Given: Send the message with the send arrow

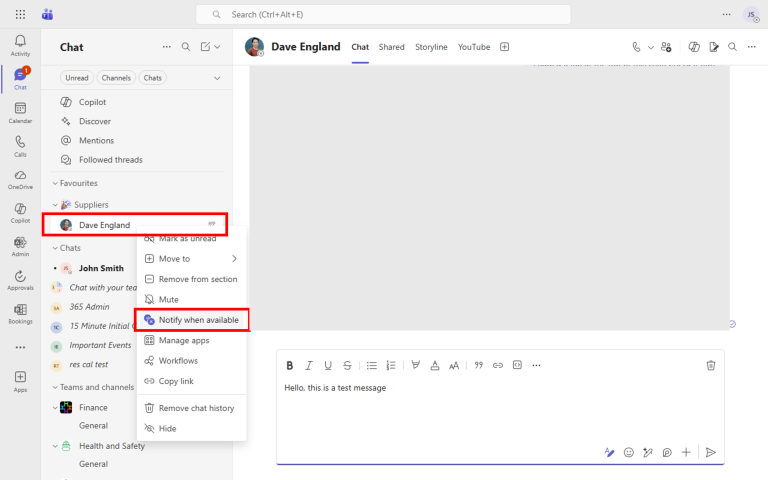Looking at the screenshot, I should point(711,452).
